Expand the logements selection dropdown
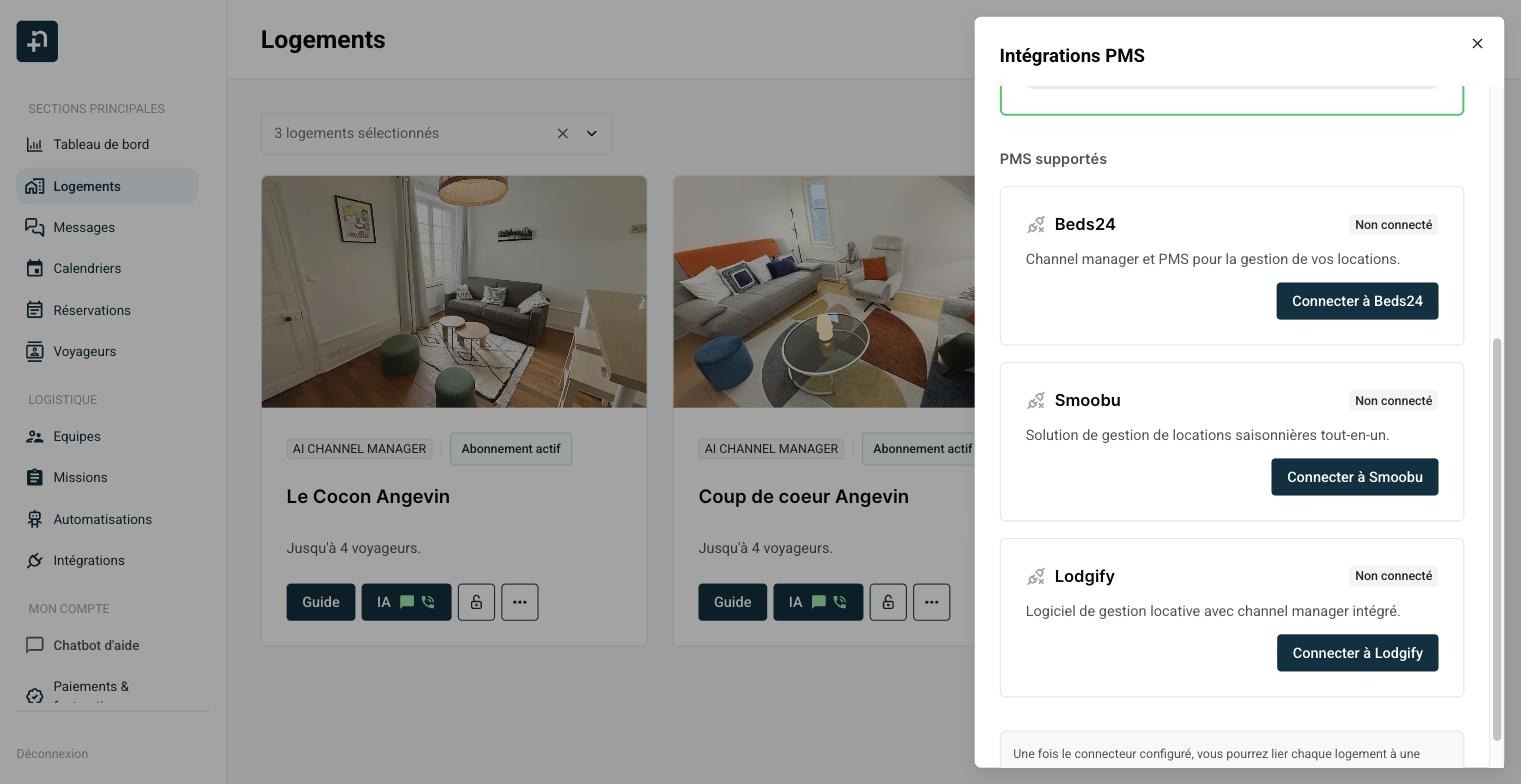This screenshot has width=1521, height=784. click(592, 134)
